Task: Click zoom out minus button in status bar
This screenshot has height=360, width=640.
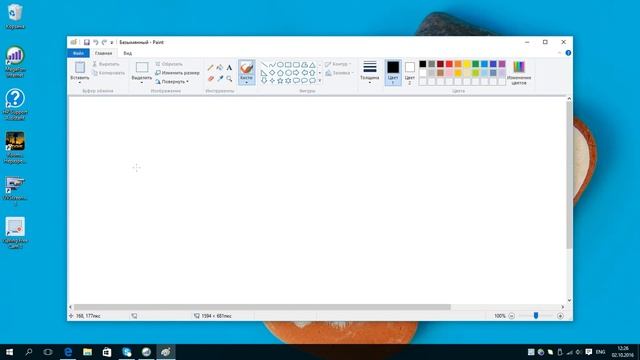Action: pyautogui.click(x=511, y=316)
